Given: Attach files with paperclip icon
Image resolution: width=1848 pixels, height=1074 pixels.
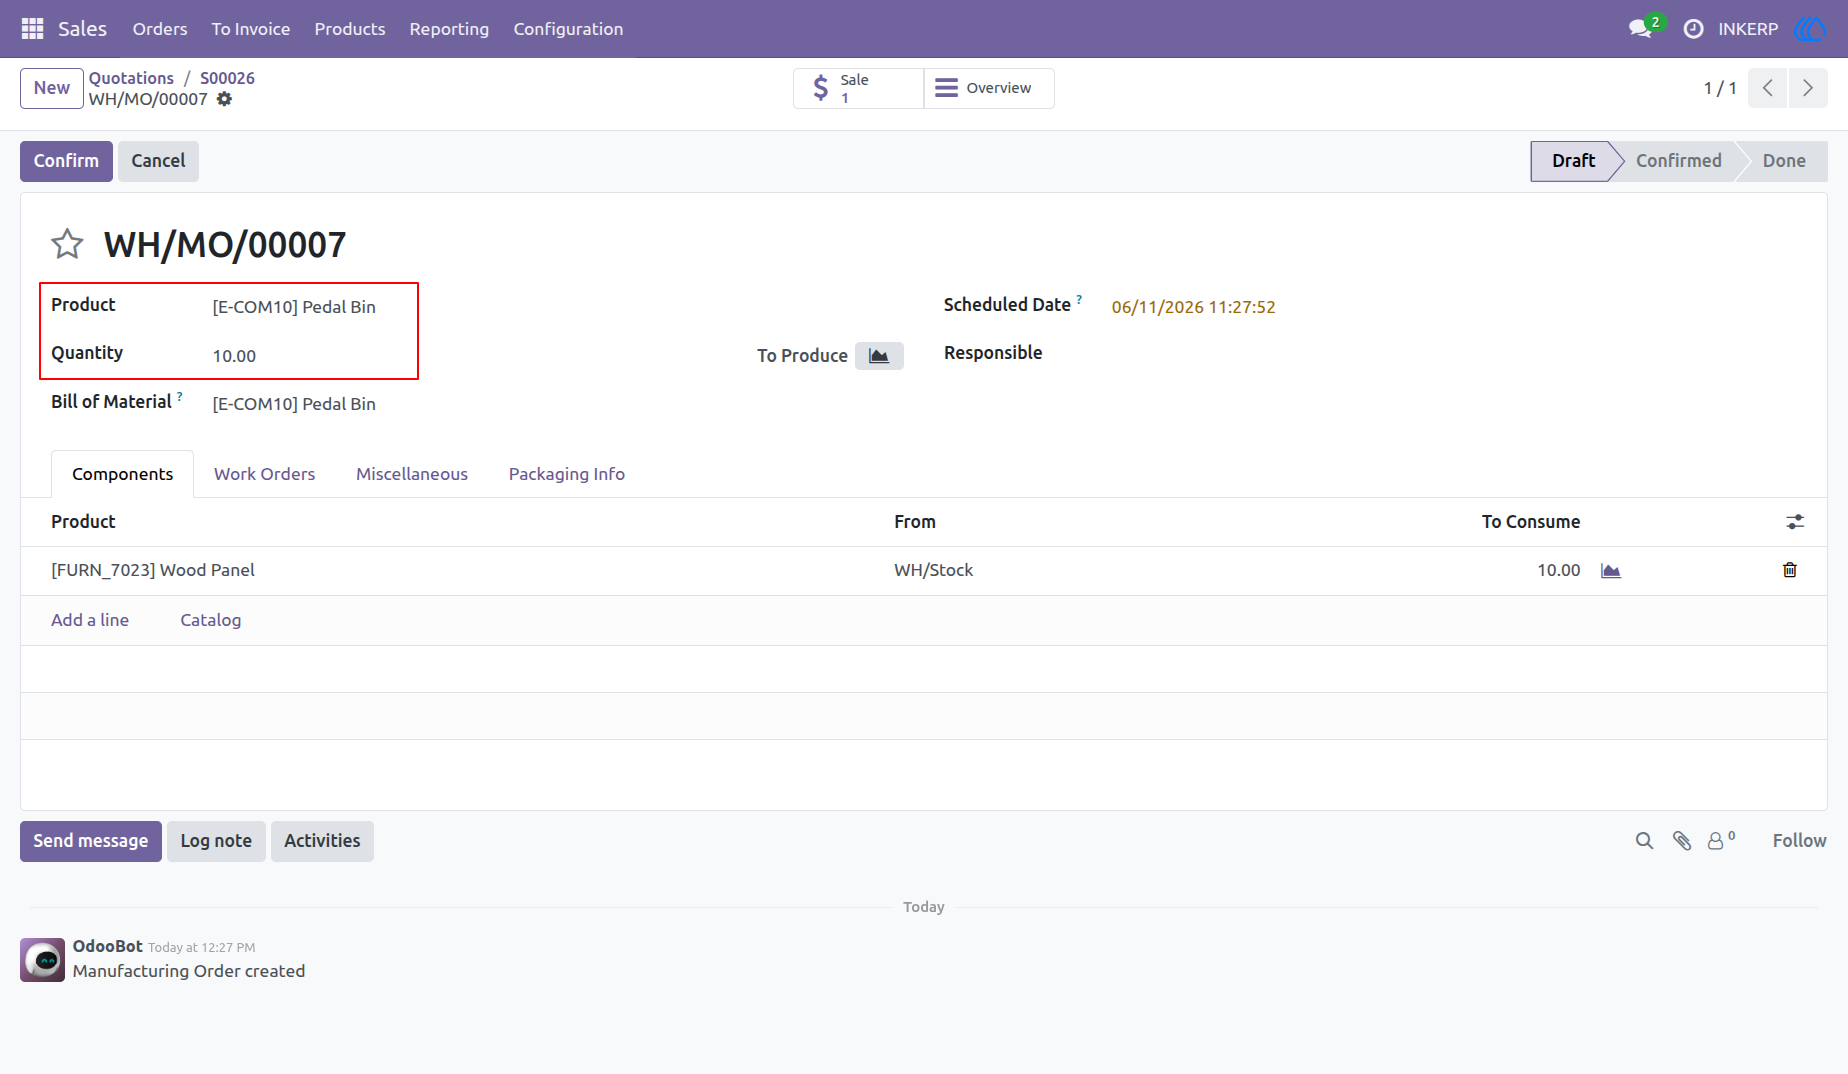Looking at the screenshot, I should coord(1682,841).
